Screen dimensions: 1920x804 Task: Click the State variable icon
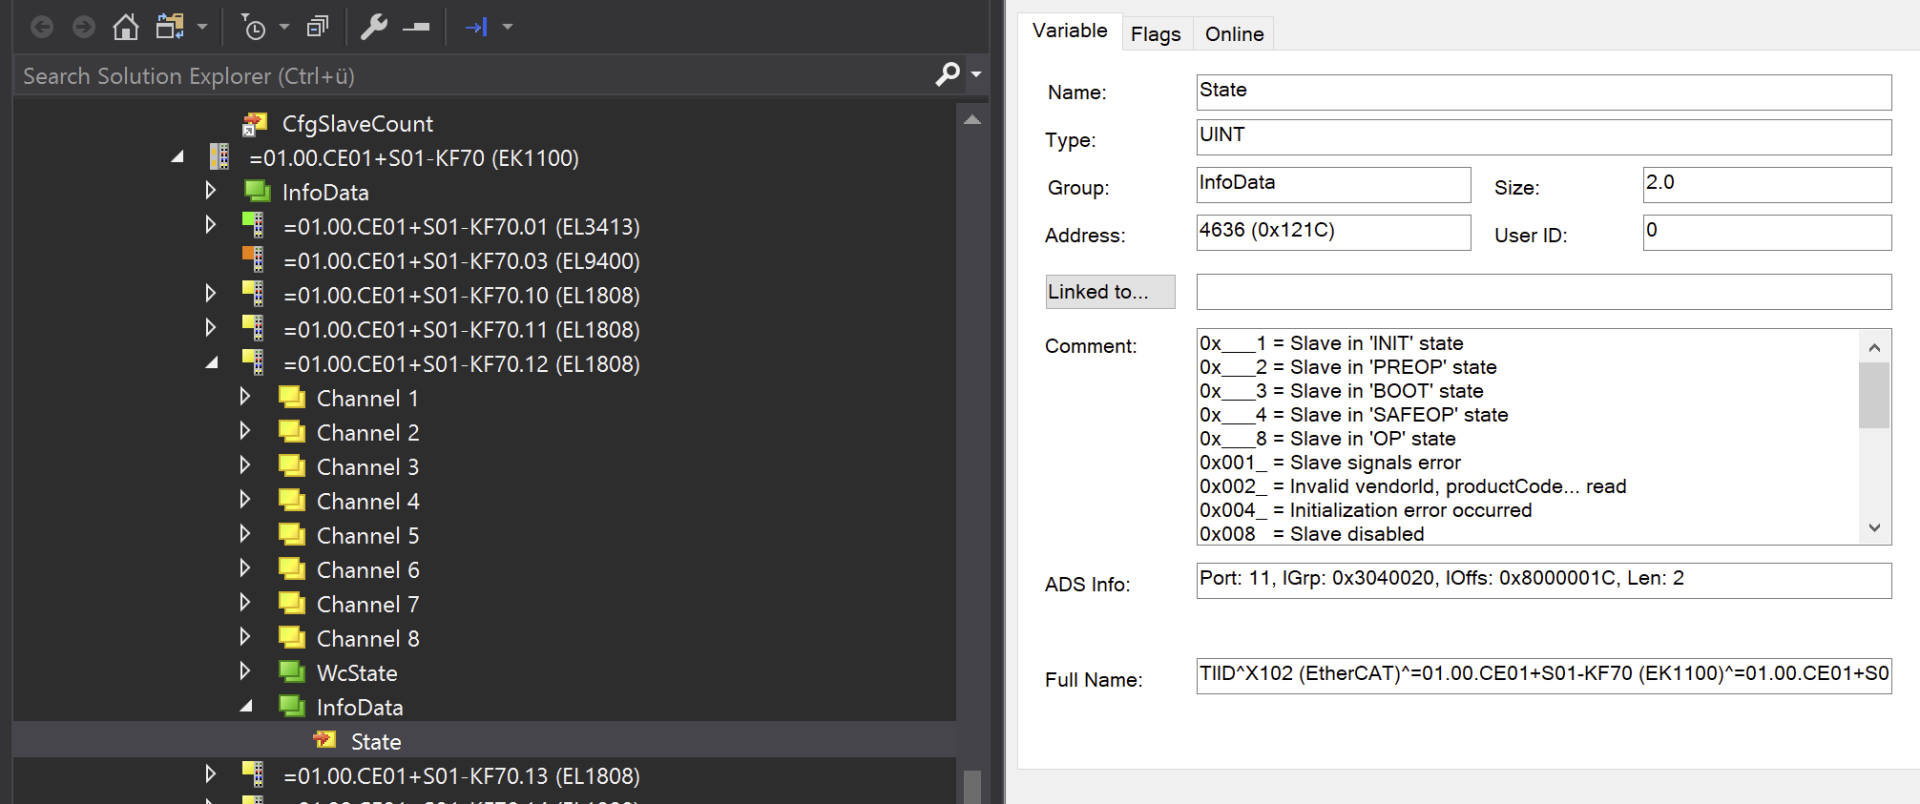coord(325,740)
